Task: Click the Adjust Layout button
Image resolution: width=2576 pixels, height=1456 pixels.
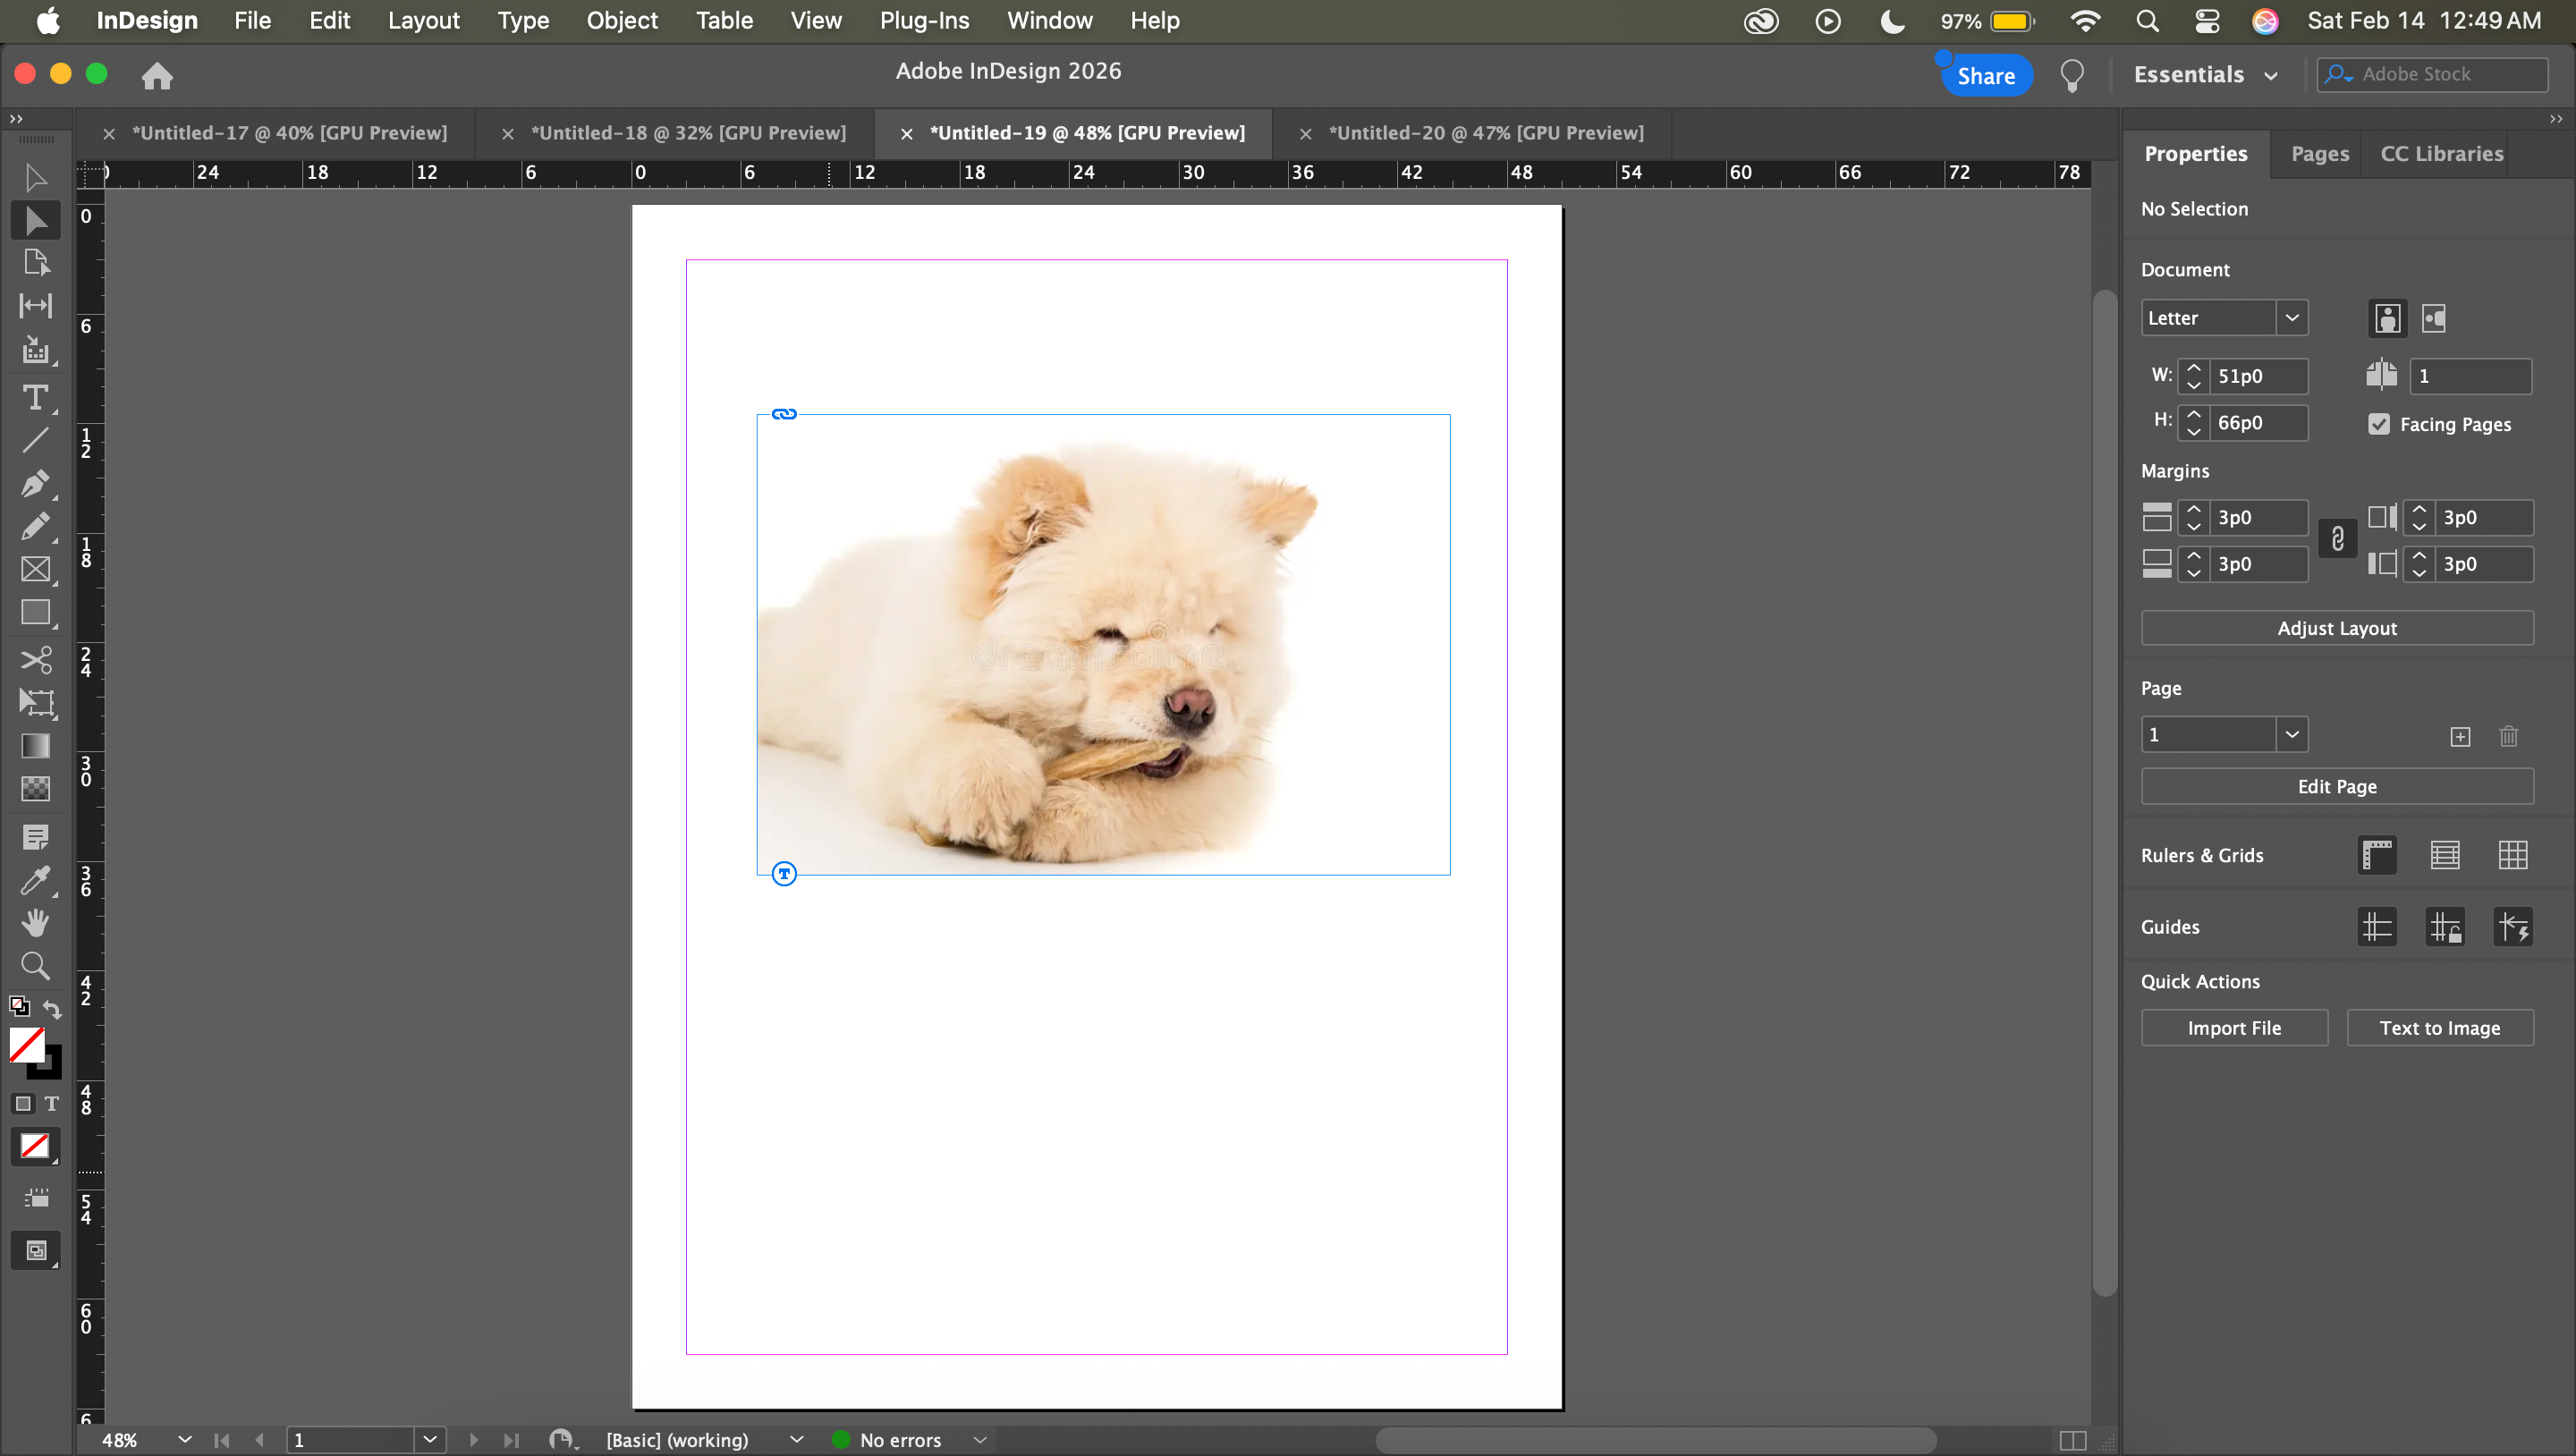Action: pos(2336,628)
